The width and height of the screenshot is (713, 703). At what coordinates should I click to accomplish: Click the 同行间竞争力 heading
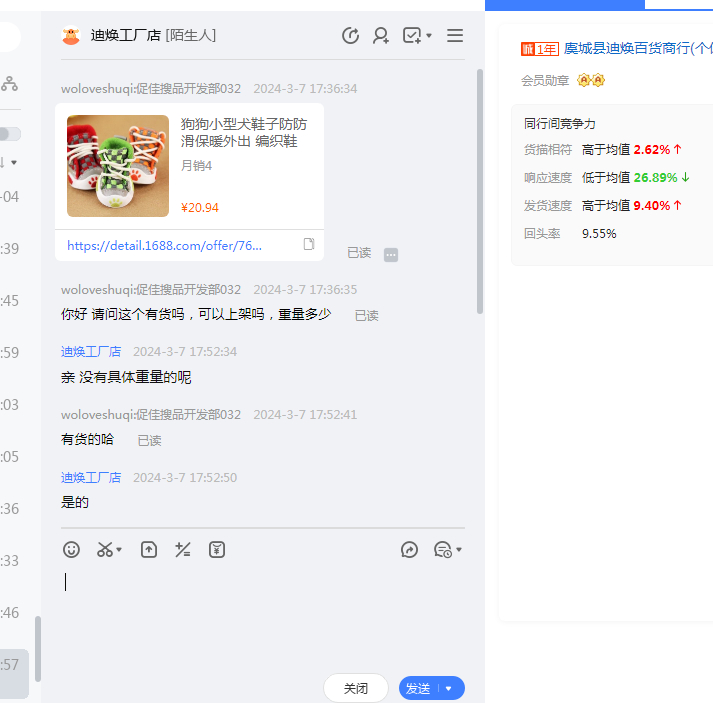click(x=559, y=124)
